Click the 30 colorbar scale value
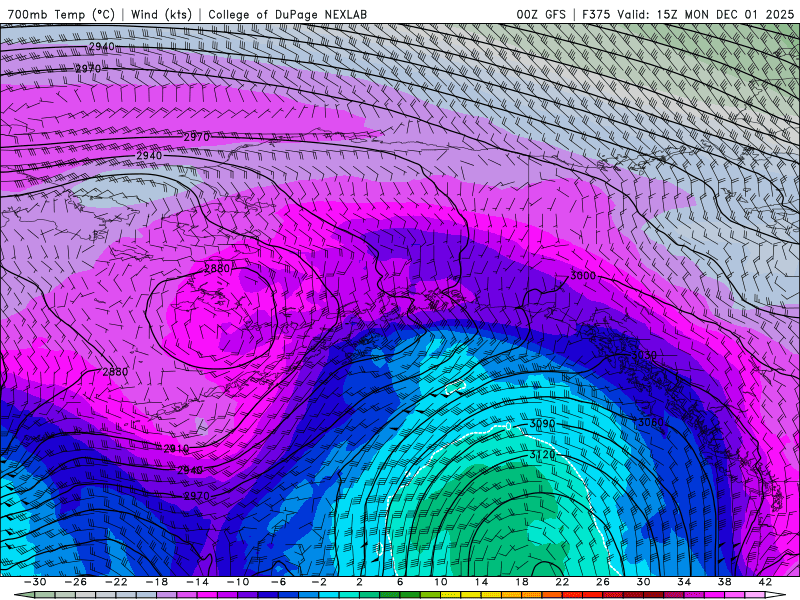The width and height of the screenshot is (800, 600). tap(643, 582)
